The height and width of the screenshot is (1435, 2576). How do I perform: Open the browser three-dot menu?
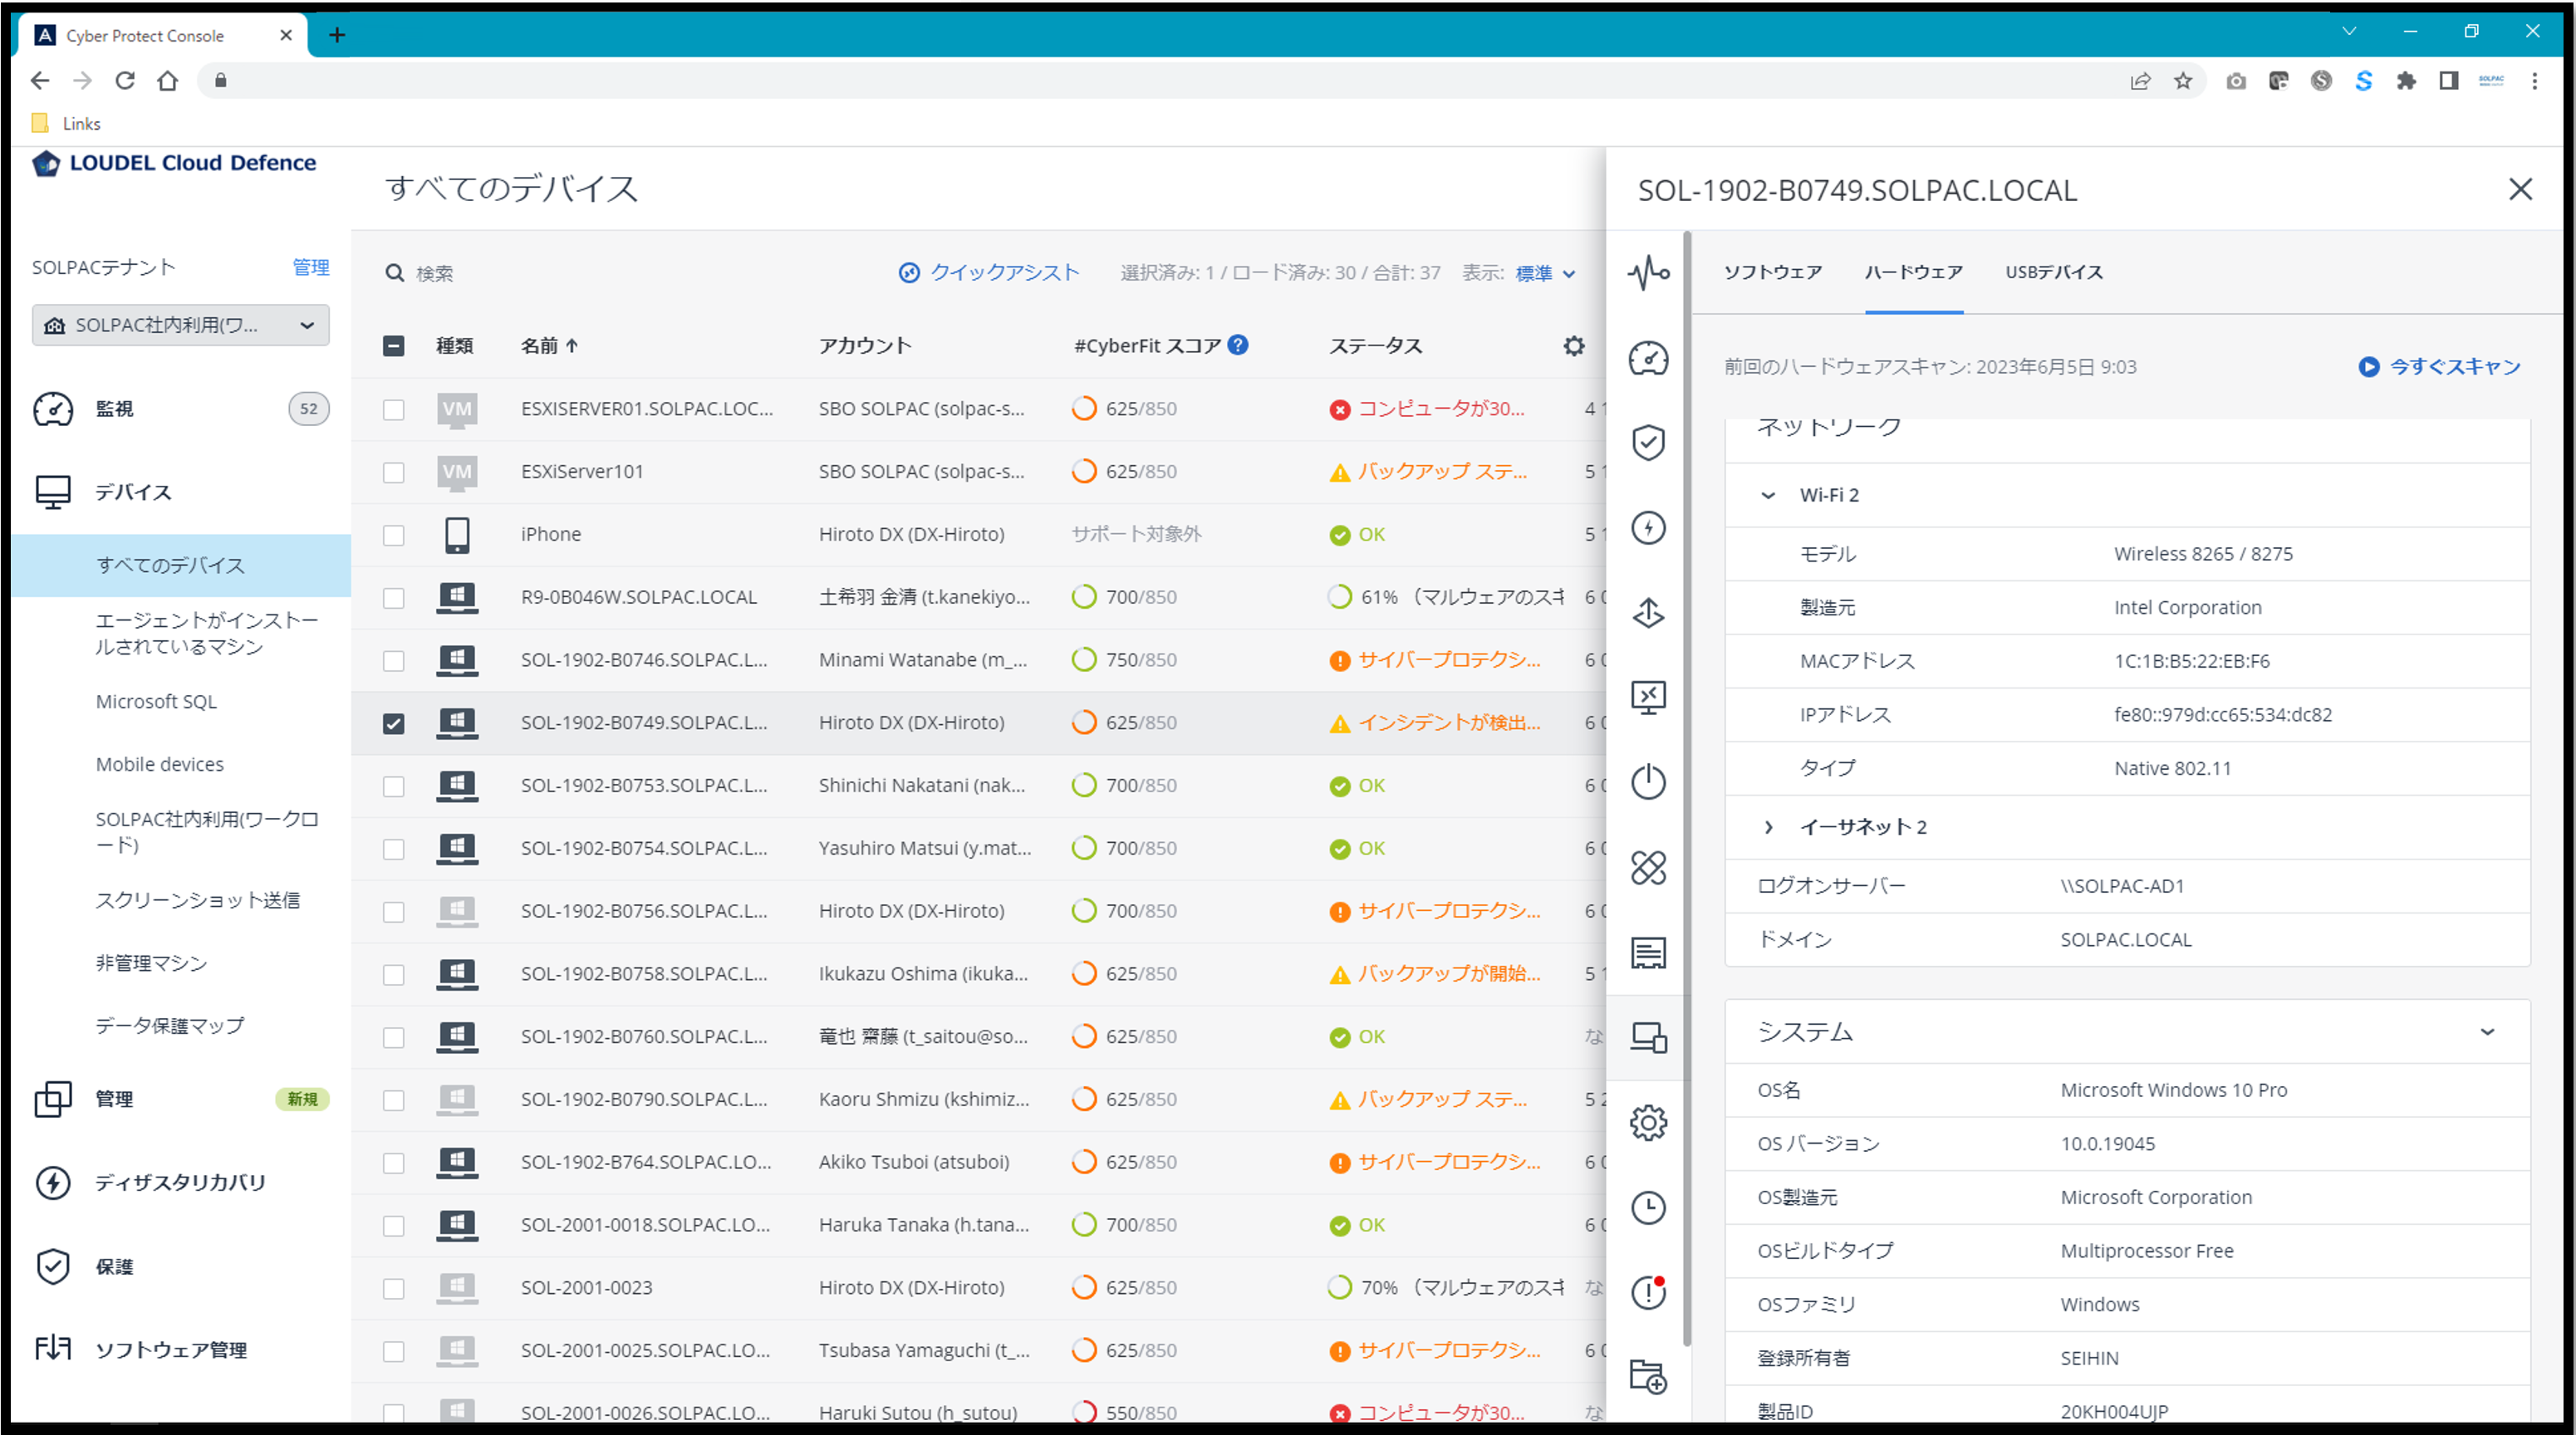coord(2534,81)
